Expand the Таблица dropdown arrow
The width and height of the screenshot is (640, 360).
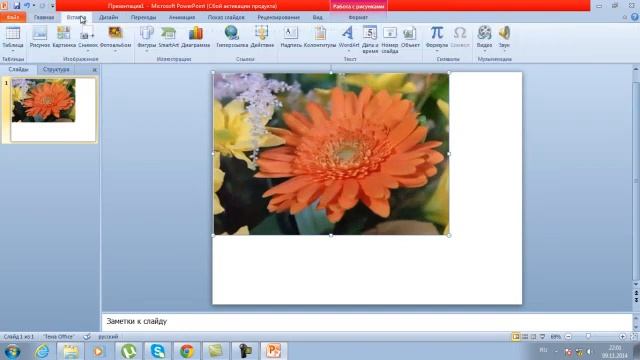13,51
